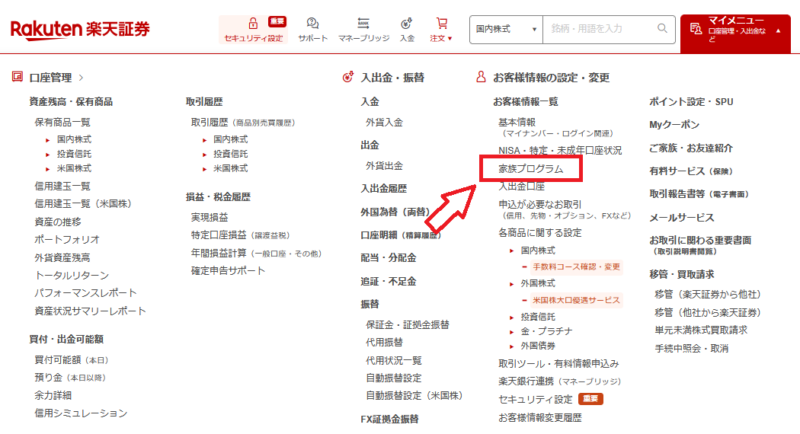The width and height of the screenshot is (800, 434).
Task: Open 買付可能額（本日）
Action: coord(71,360)
